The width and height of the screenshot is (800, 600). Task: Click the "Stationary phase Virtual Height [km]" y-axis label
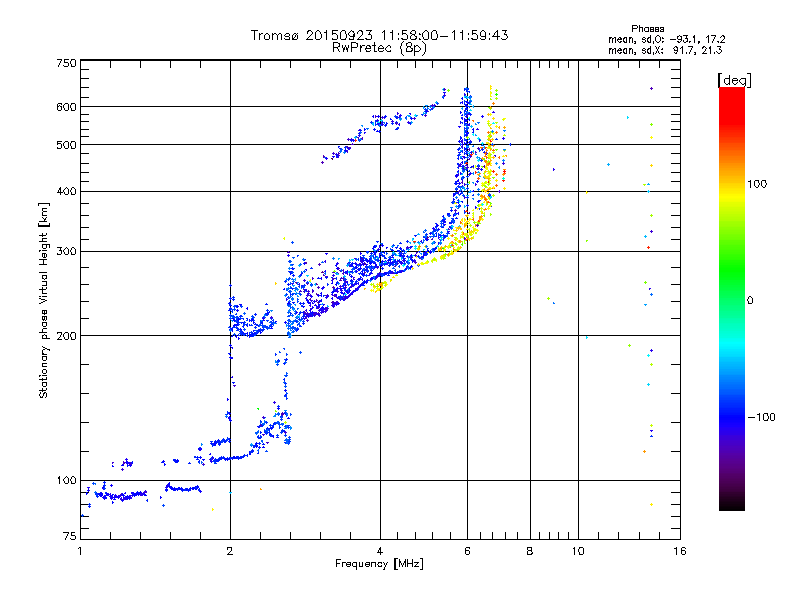tap(44, 301)
